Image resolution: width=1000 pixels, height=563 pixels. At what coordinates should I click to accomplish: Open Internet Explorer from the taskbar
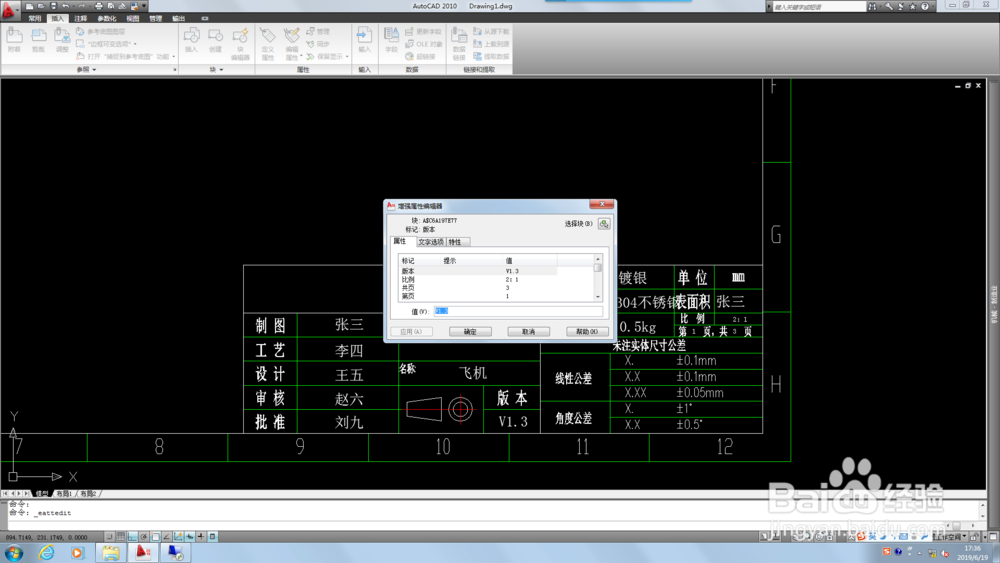point(47,553)
